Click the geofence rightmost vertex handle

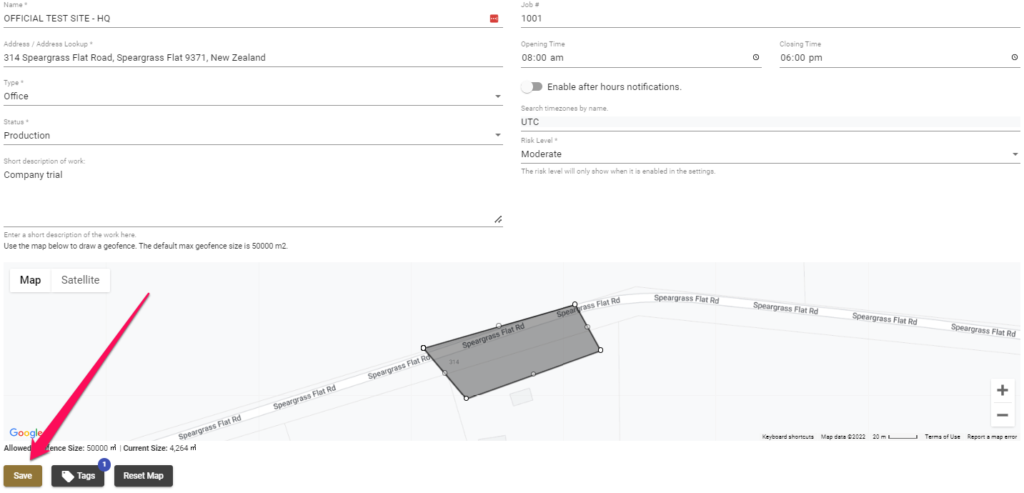coord(600,350)
